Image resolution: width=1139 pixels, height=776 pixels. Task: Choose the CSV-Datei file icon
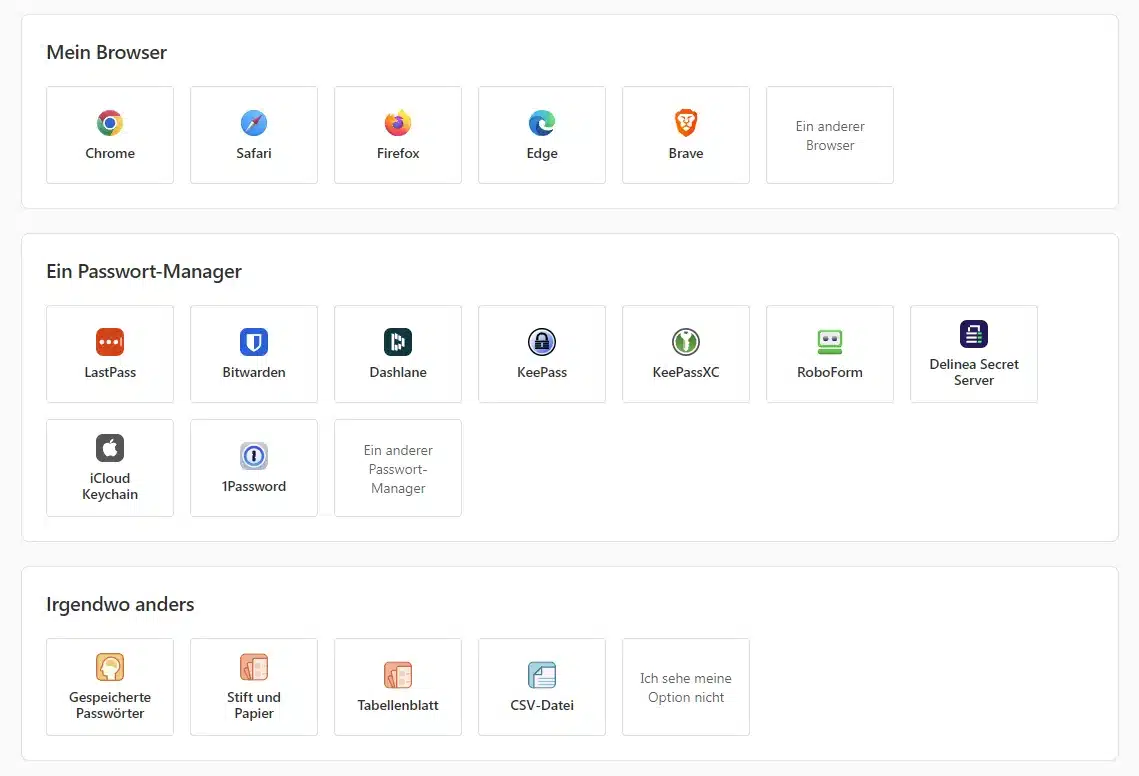point(542,675)
